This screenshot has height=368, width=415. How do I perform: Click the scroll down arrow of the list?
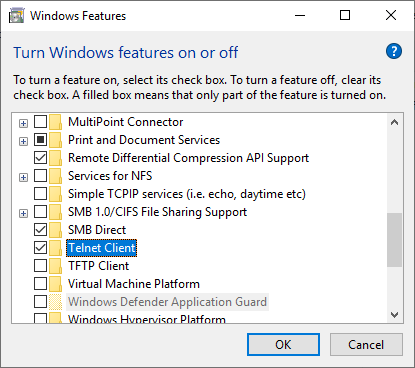(x=394, y=315)
